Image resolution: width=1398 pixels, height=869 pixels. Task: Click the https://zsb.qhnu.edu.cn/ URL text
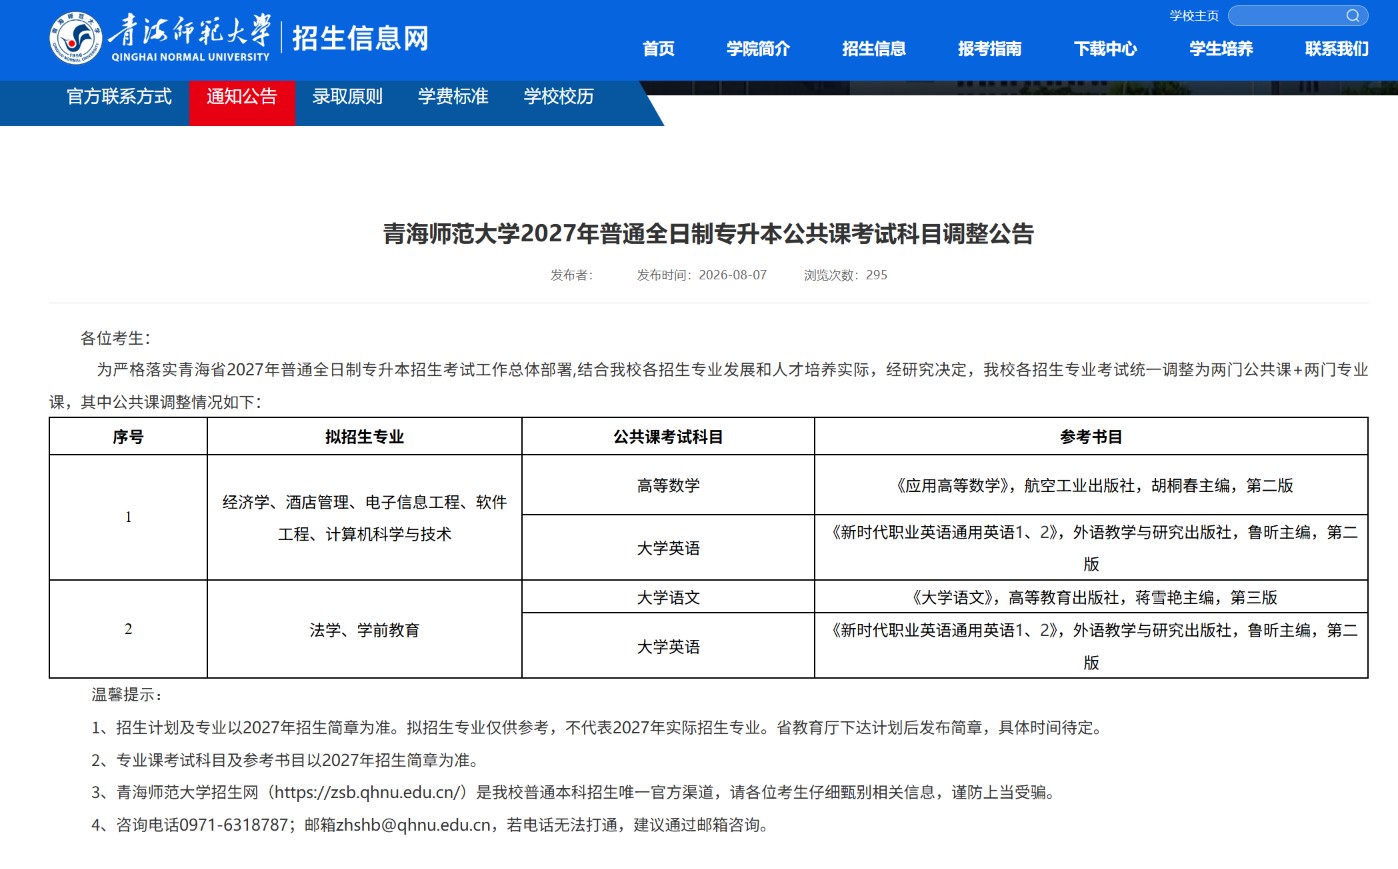click(367, 792)
